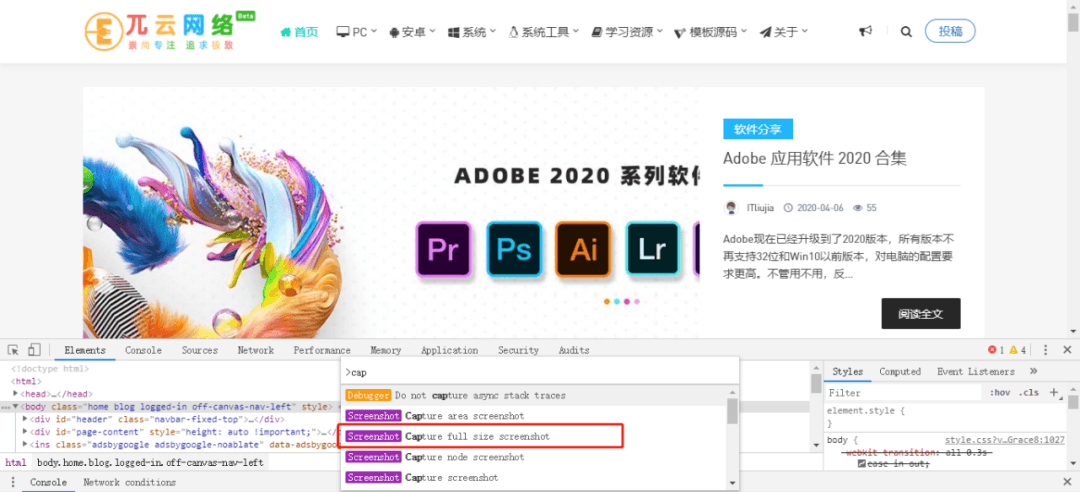Screen dimensions: 1080x492
Task: Activate the inspect element cursor icon
Action: click(13, 350)
